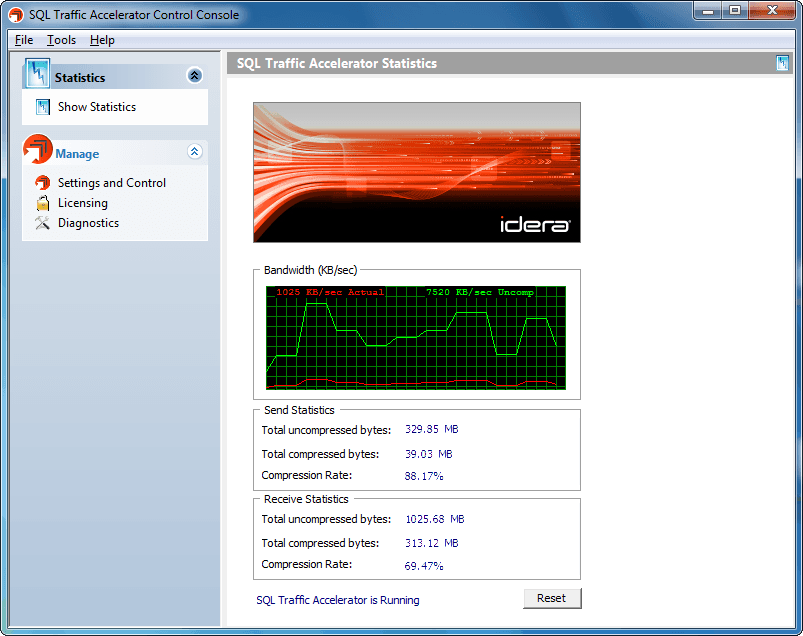Click Receive compression rate 69.47%
Viewport: 803px width, 636px height.
(424, 566)
